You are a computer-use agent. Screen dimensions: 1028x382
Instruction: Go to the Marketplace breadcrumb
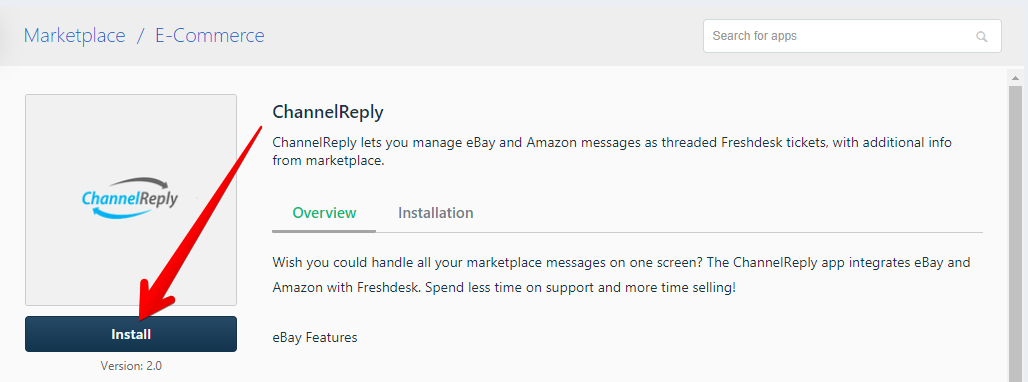click(x=74, y=35)
